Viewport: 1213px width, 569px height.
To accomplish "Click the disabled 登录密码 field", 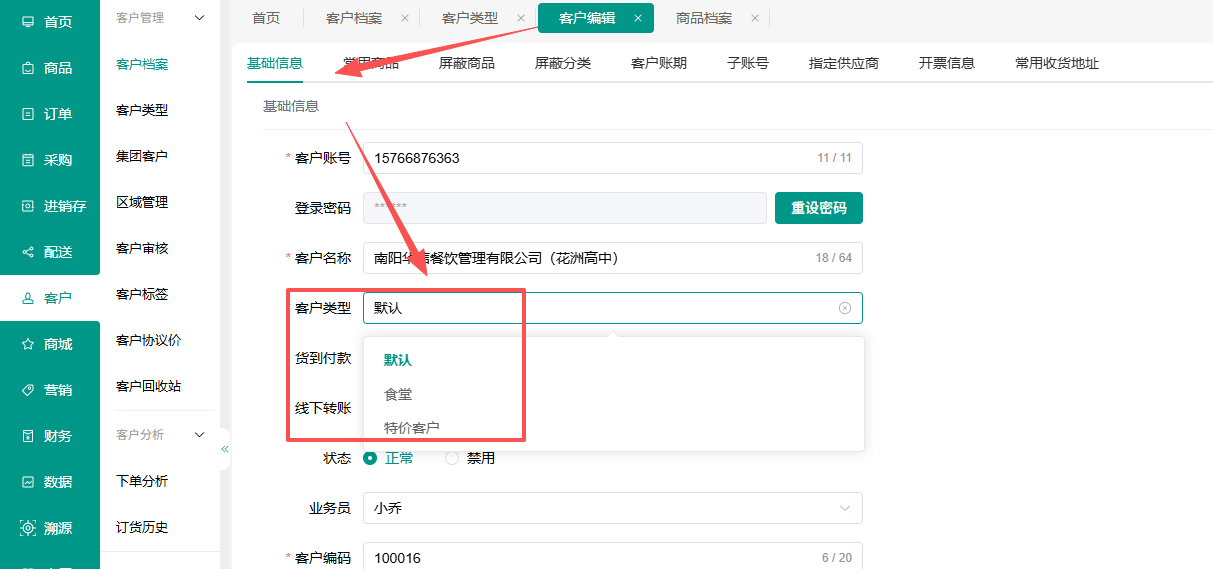I will [564, 208].
